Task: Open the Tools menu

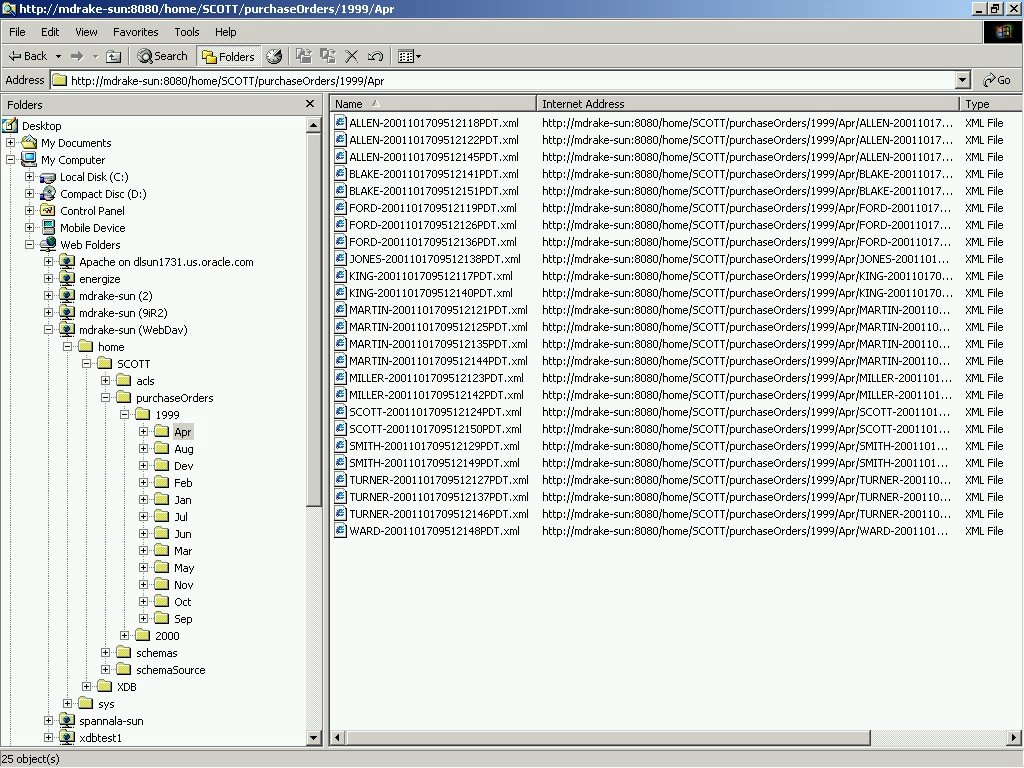Action: (x=187, y=32)
